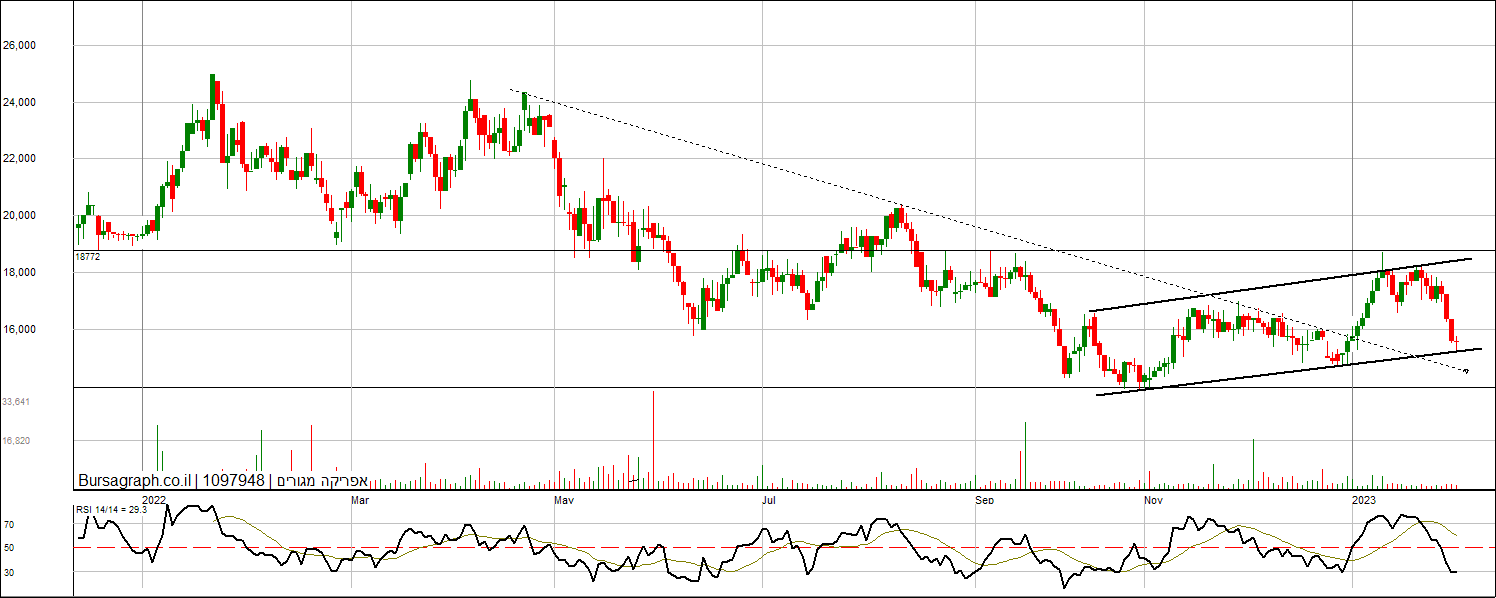The image size is (1496, 598).
Task: Click the 24,000 price axis label
Action: [20, 102]
